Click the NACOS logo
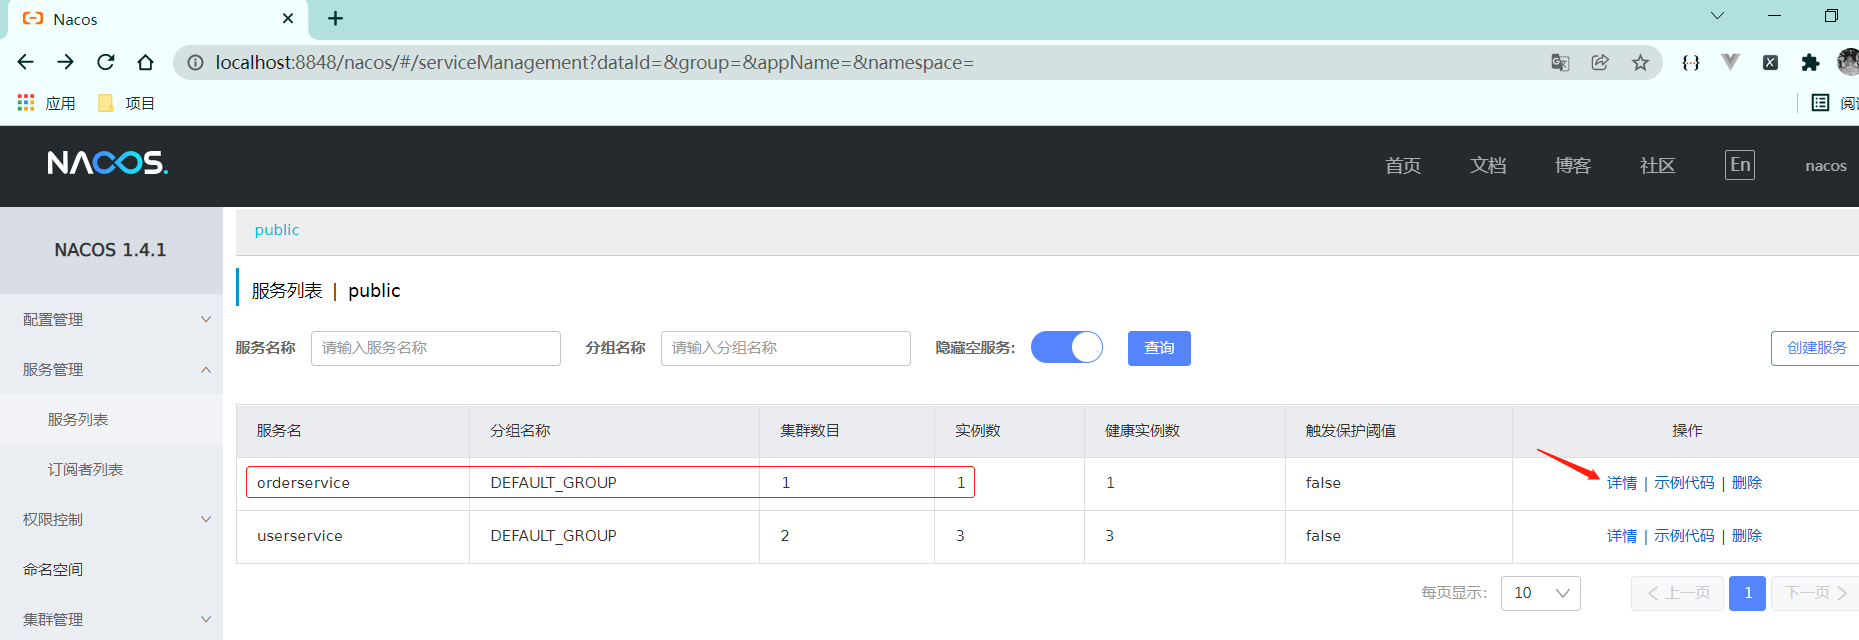Viewport: 1859px width, 640px height. coord(107,163)
